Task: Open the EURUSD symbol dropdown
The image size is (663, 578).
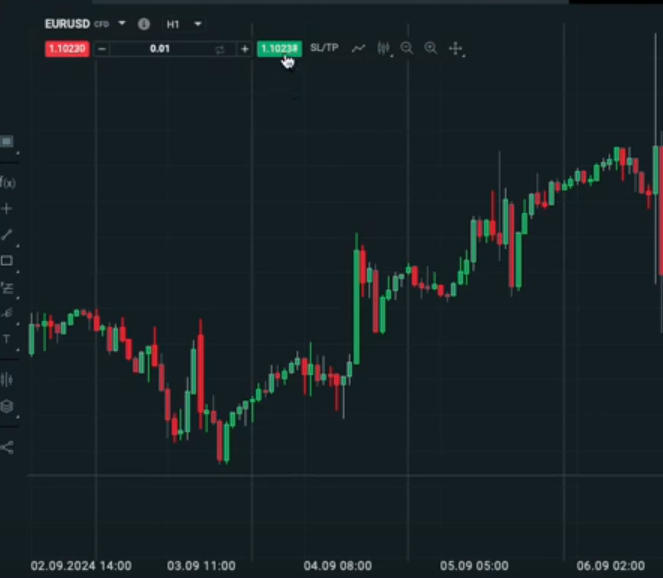Action: (x=122, y=23)
